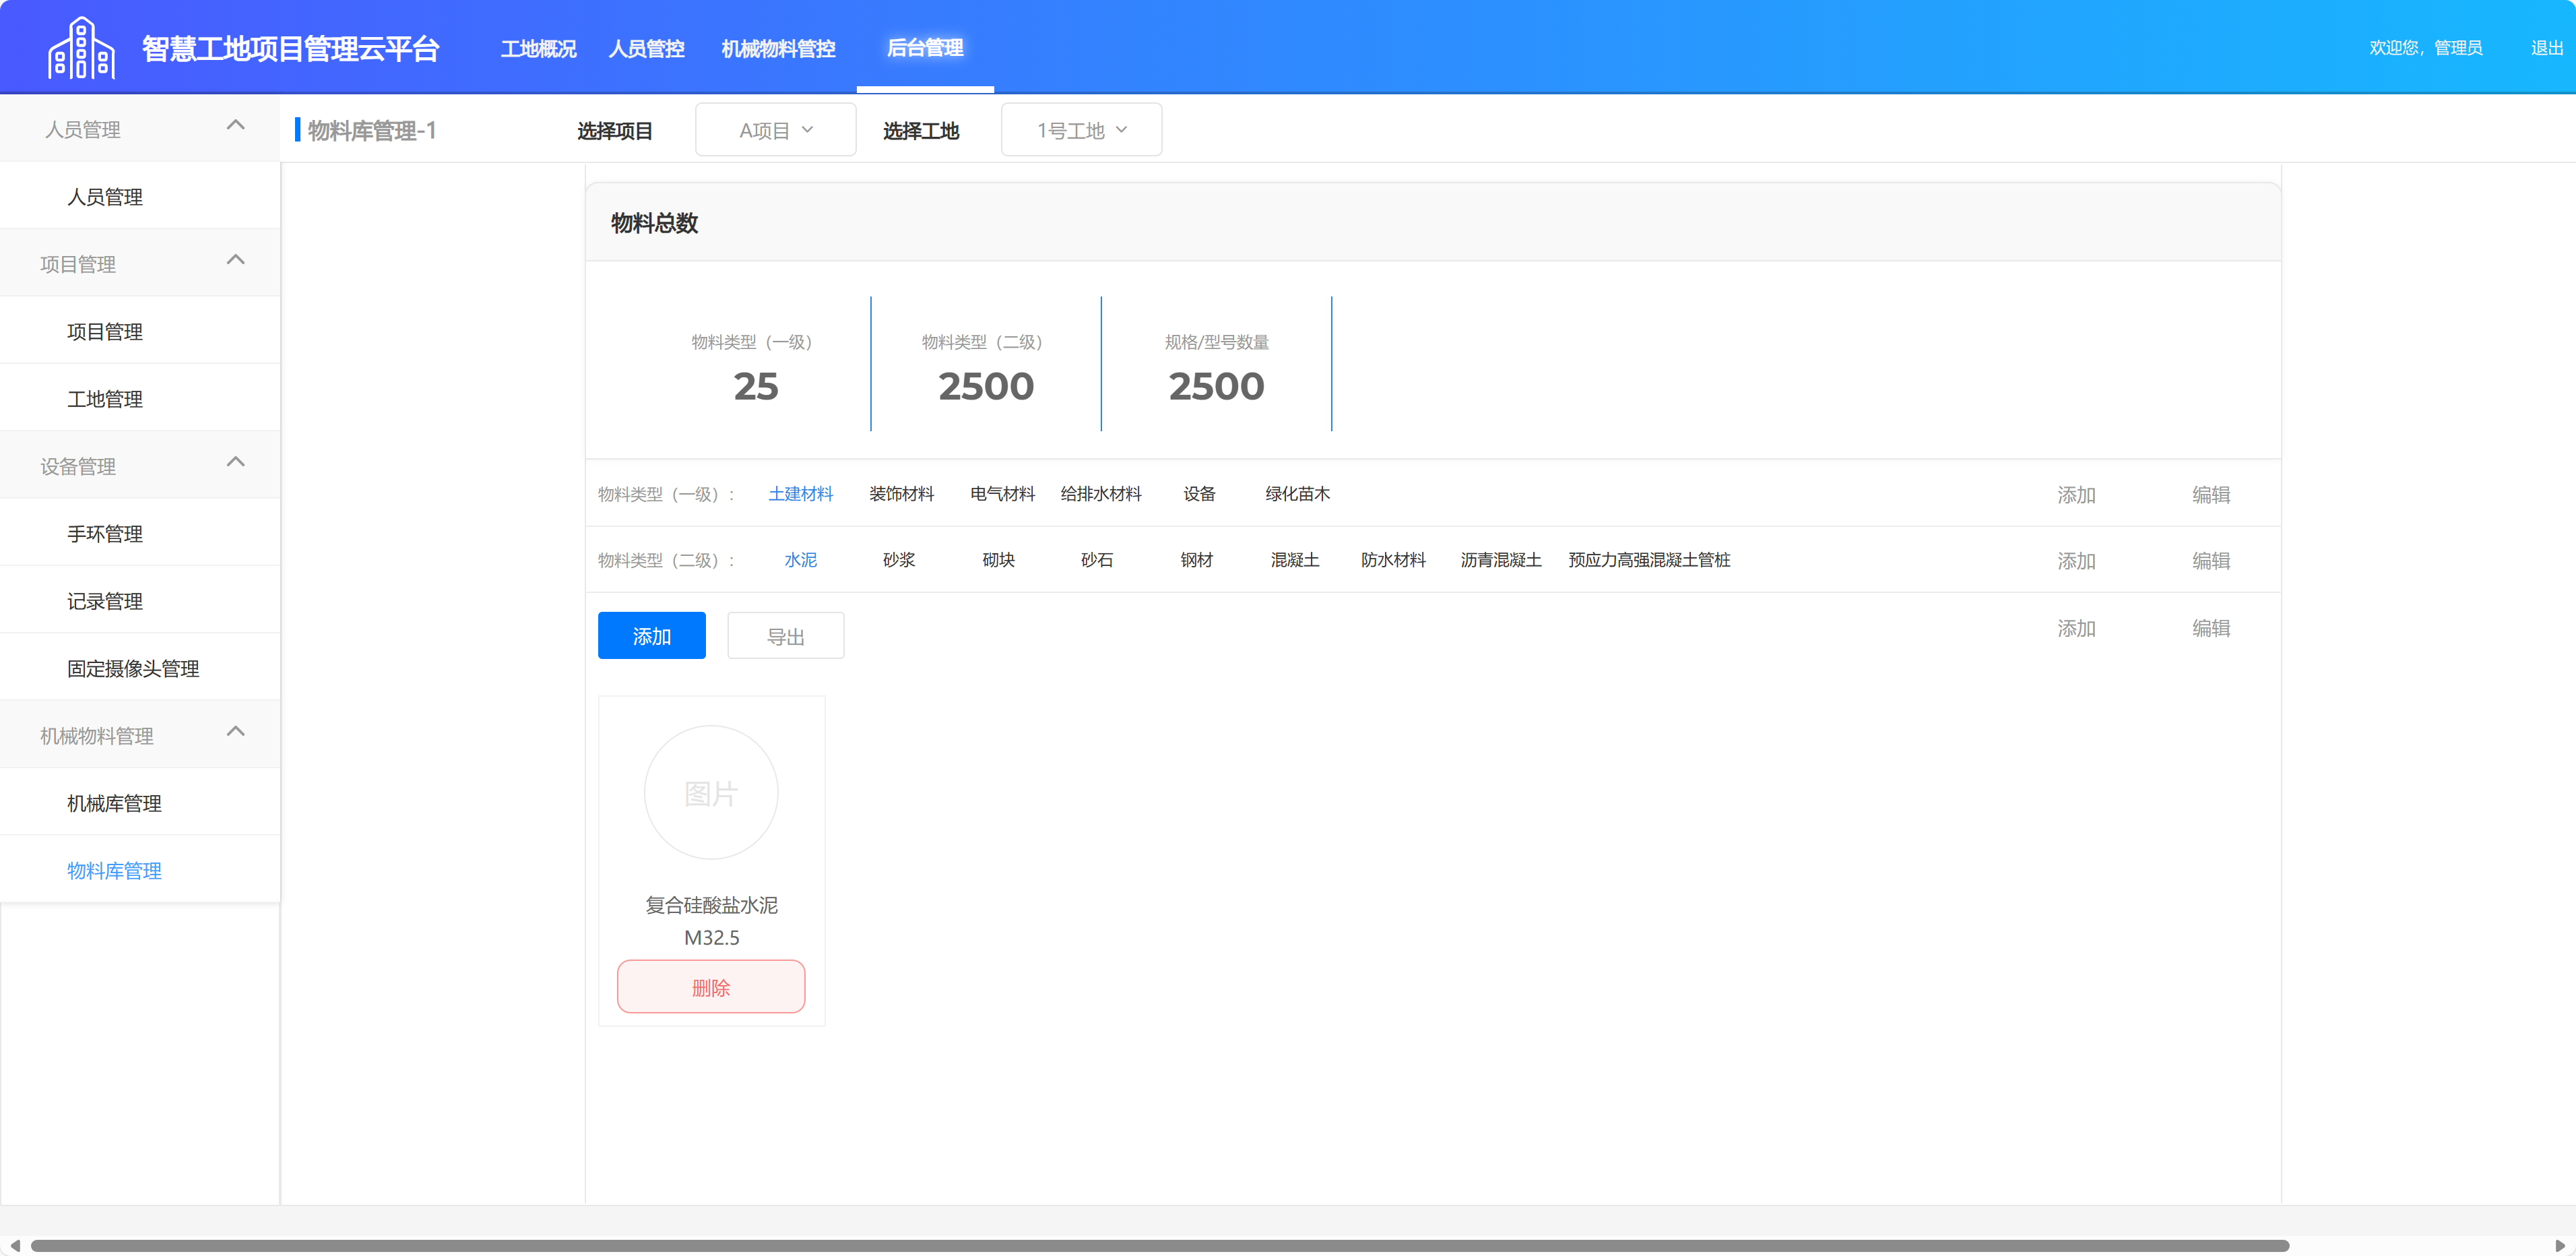Select 装饰材料 first-level type
This screenshot has height=1256, width=2576.
click(901, 494)
